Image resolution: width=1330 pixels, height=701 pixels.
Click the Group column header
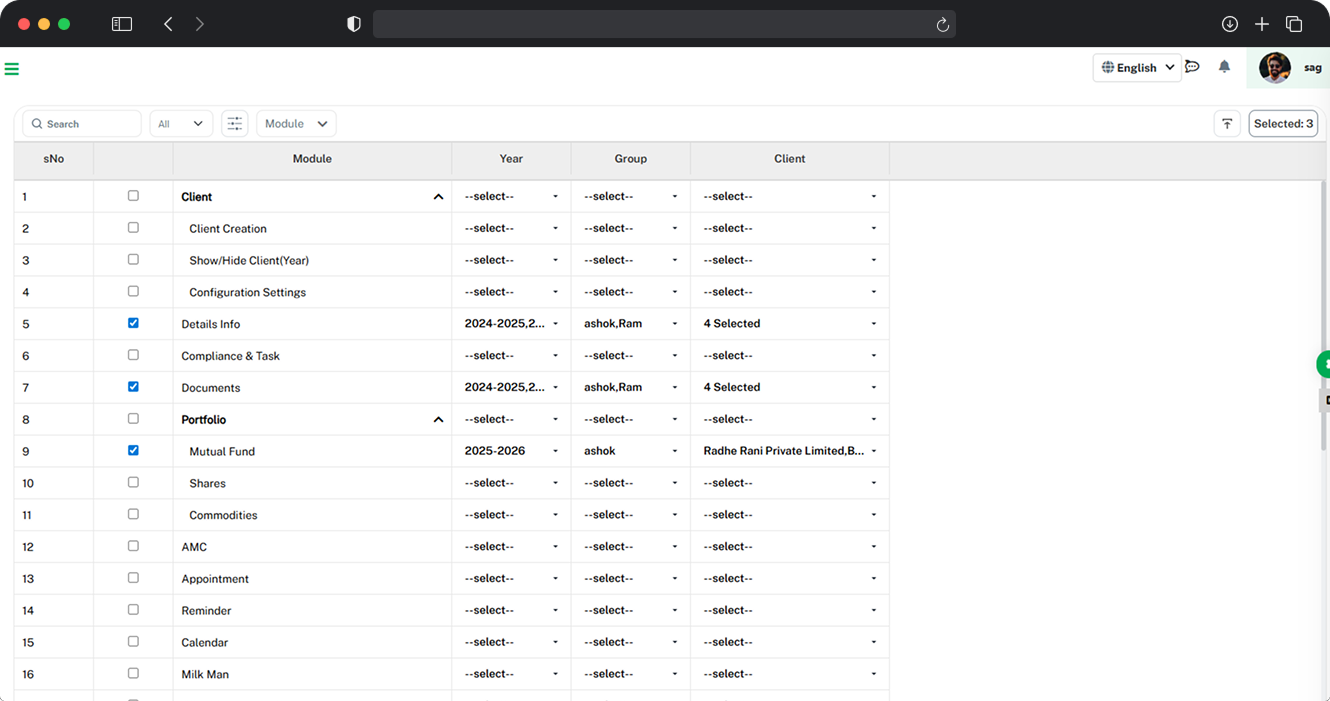630,159
